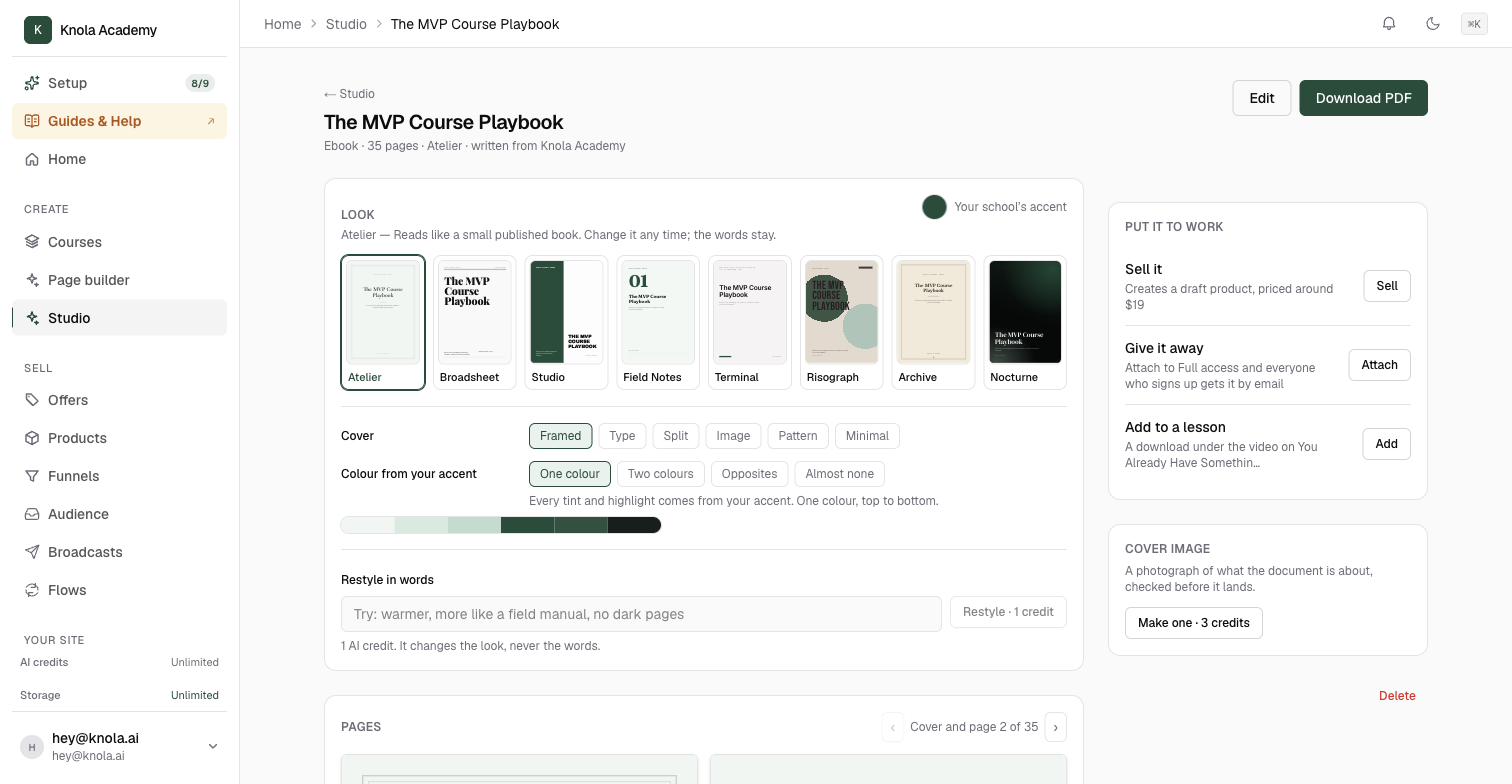This screenshot has width=1512, height=784.
Task: Click the Setup sparkle icon
Action: tap(32, 83)
